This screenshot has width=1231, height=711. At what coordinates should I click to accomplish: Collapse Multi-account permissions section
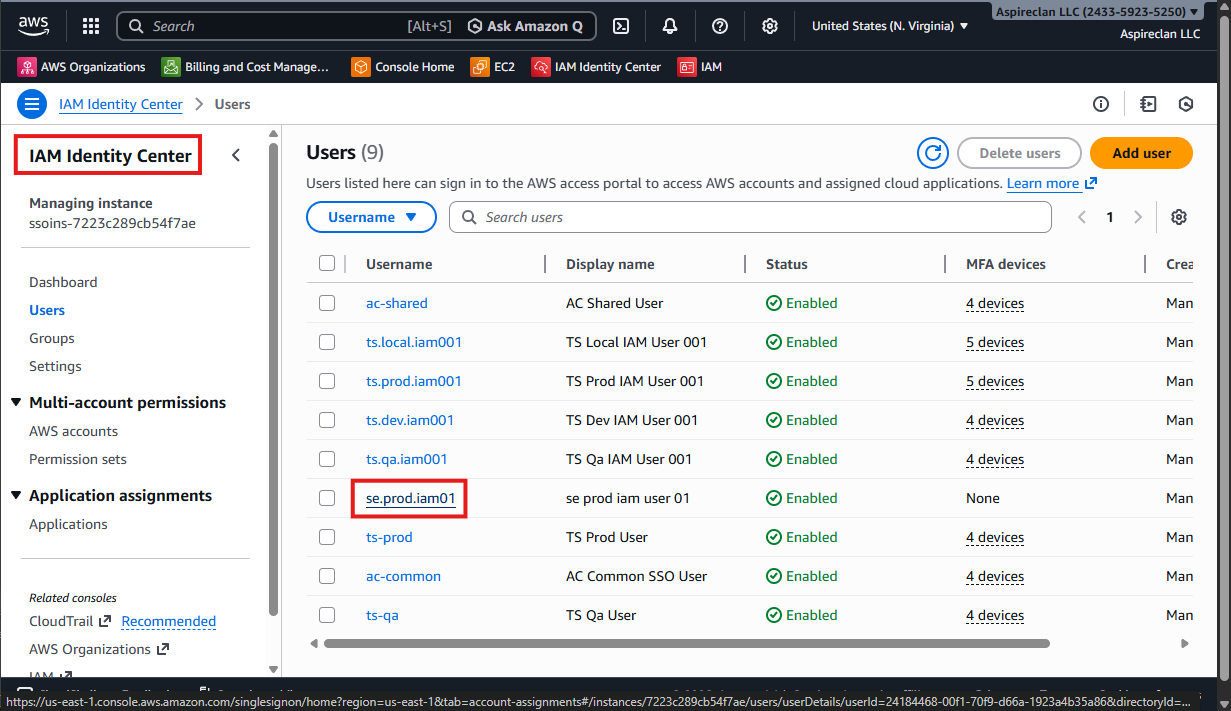(x=15, y=402)
